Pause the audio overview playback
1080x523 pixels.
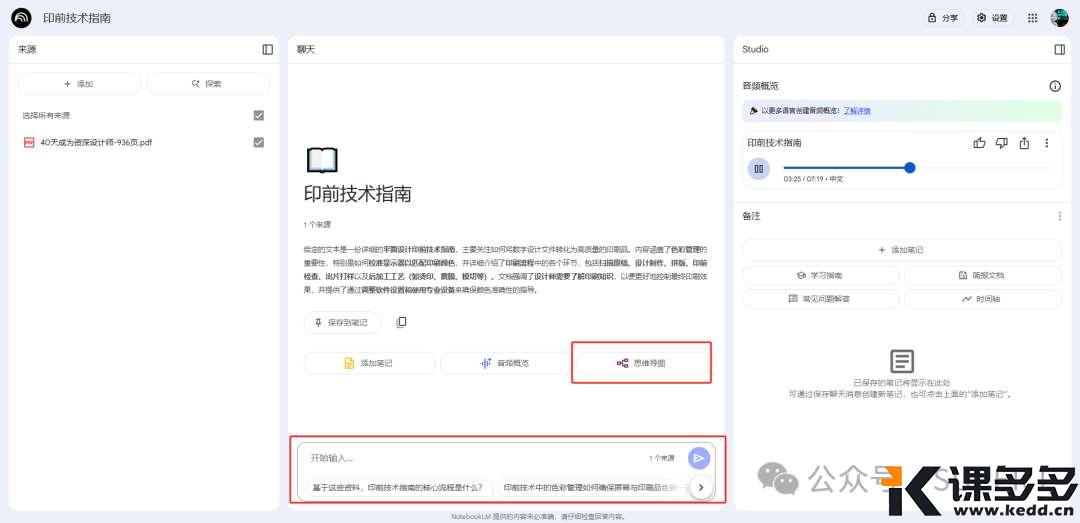[758, 168]
